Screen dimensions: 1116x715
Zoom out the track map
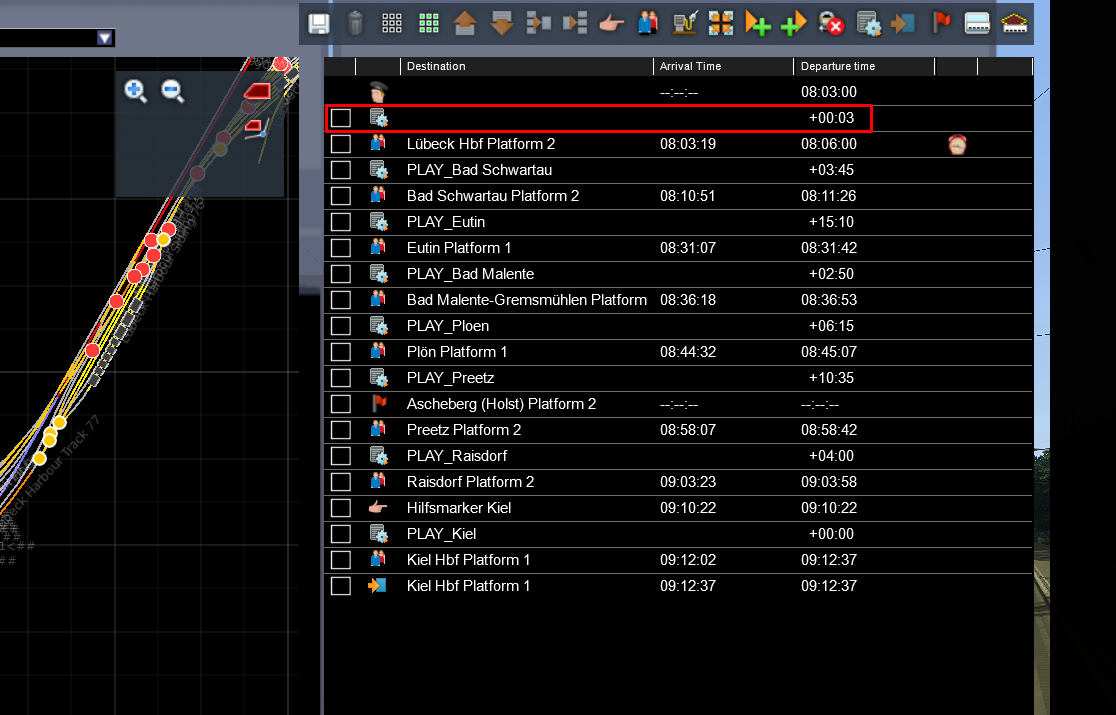[172, 91]
